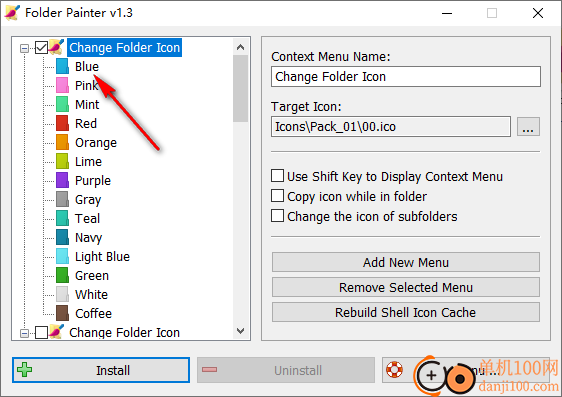Select the Navy tree item

tap(89, 238)
